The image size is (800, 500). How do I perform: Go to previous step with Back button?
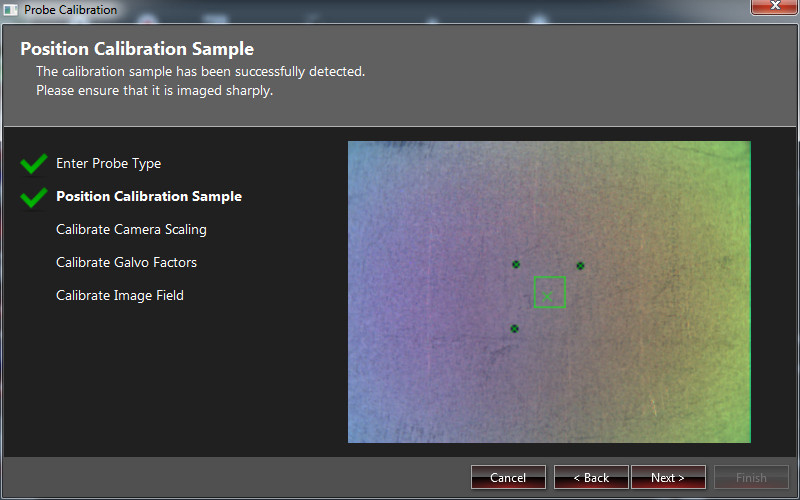tap(591, 477)
